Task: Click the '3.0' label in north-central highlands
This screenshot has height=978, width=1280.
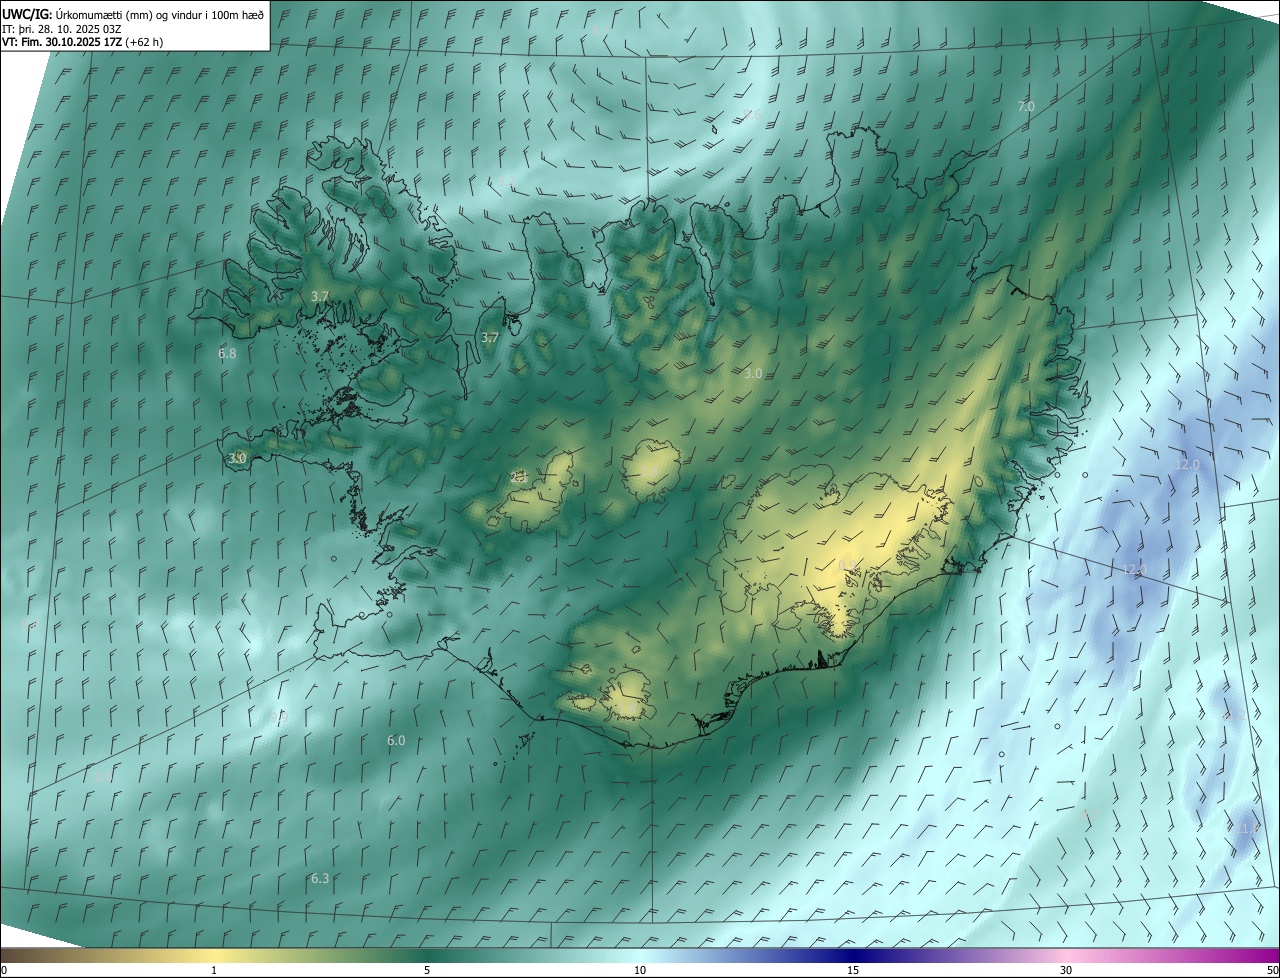Action: 754,373
